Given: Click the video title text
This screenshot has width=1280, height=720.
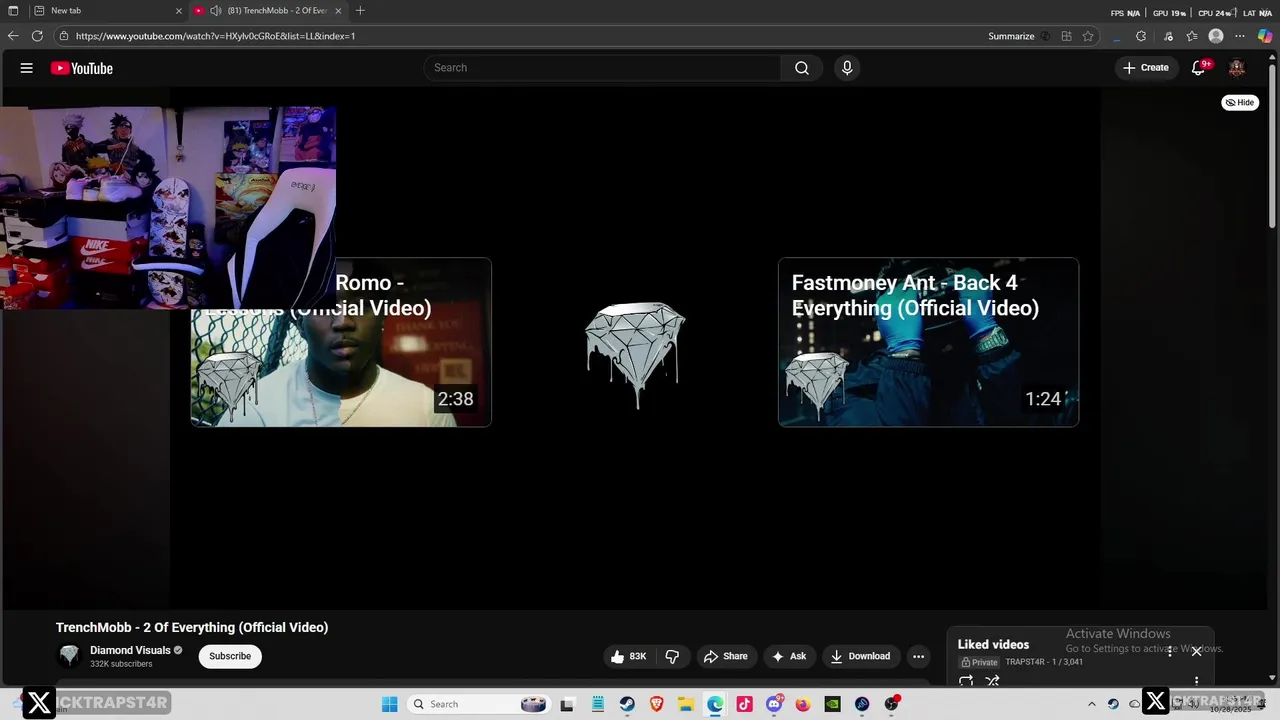Looking at the screenshot, I should [192, 627].
